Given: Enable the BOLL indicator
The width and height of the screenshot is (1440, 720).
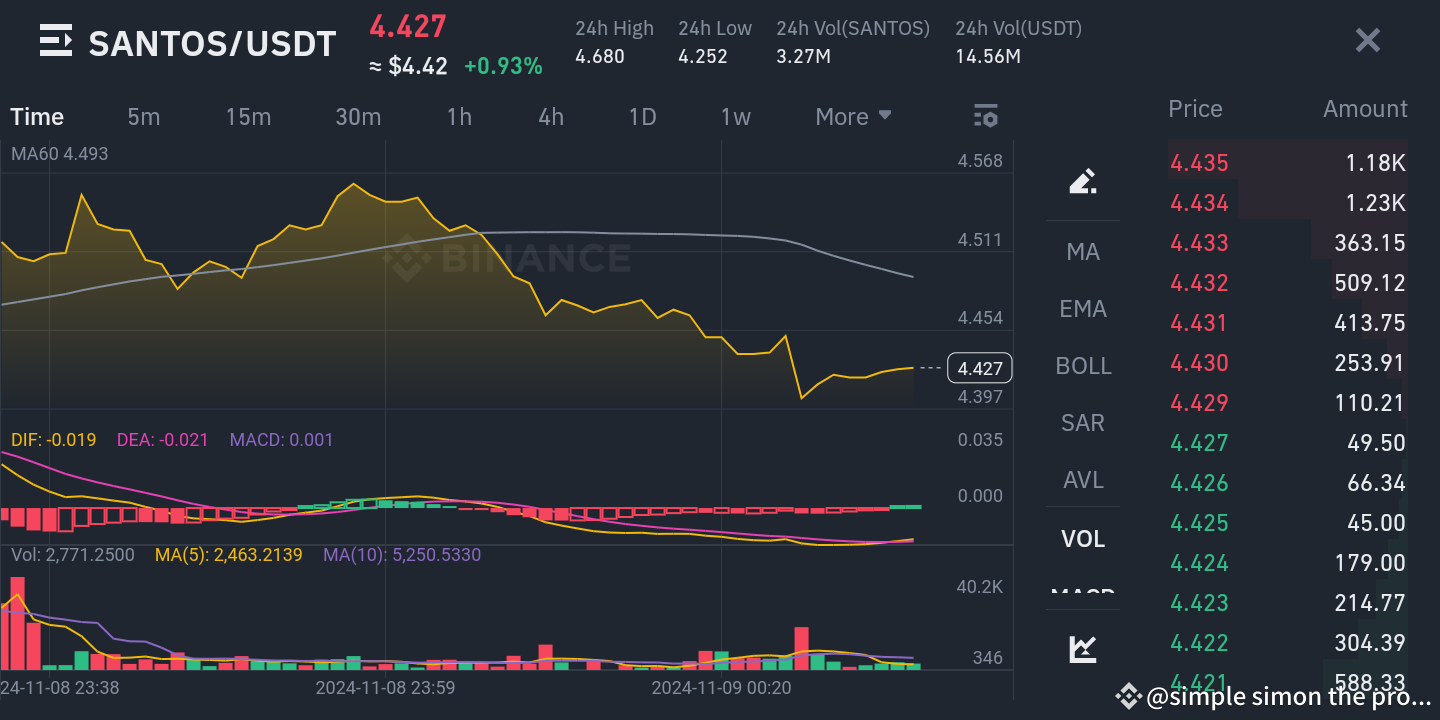Looking at the screenshot, I should (1083, 366).
